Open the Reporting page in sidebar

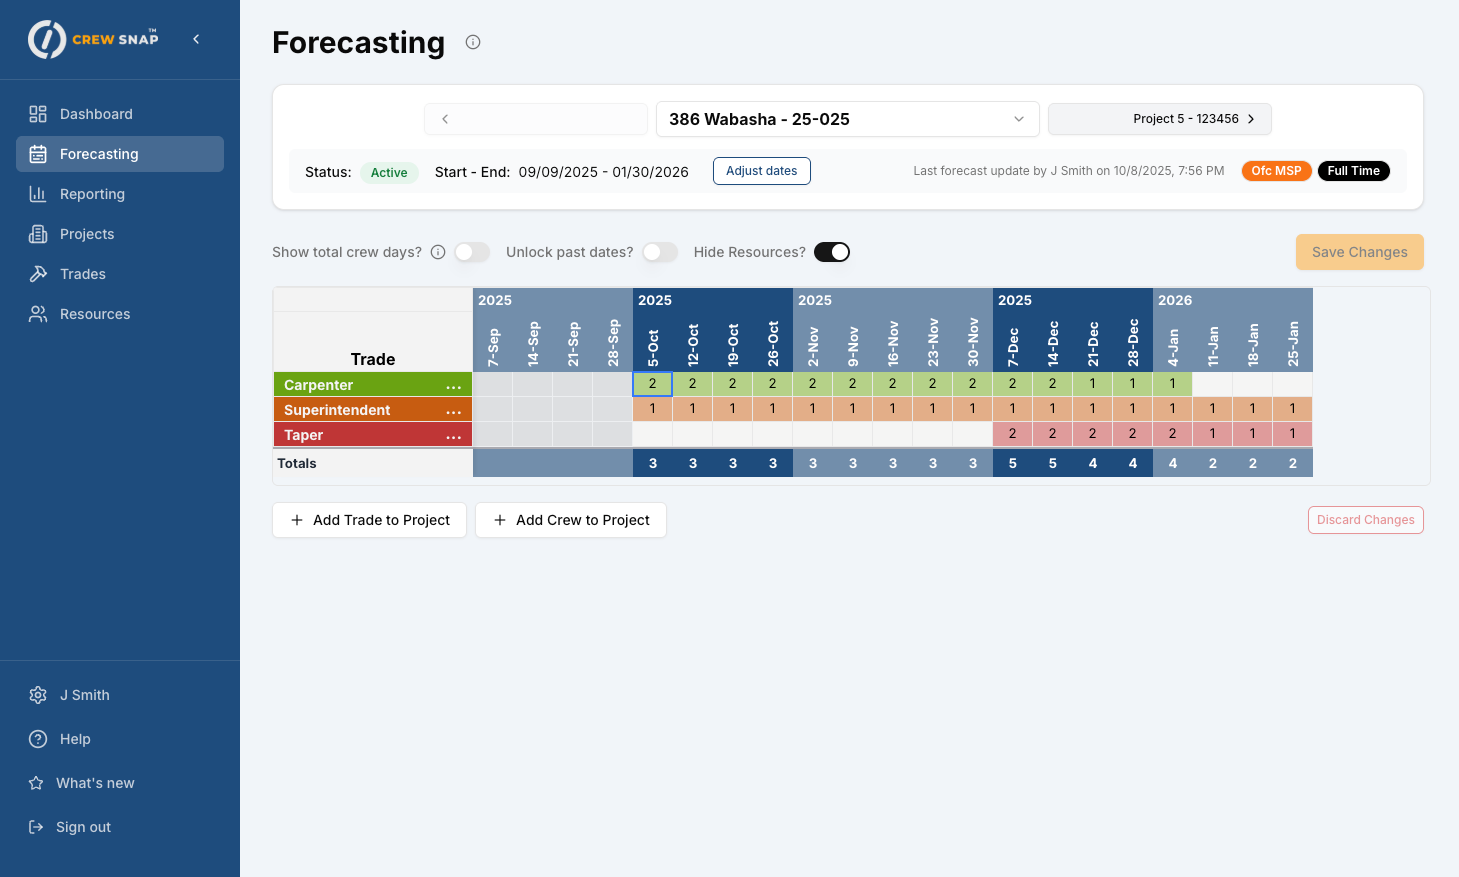pyautogui.click(x=92, y=194)
